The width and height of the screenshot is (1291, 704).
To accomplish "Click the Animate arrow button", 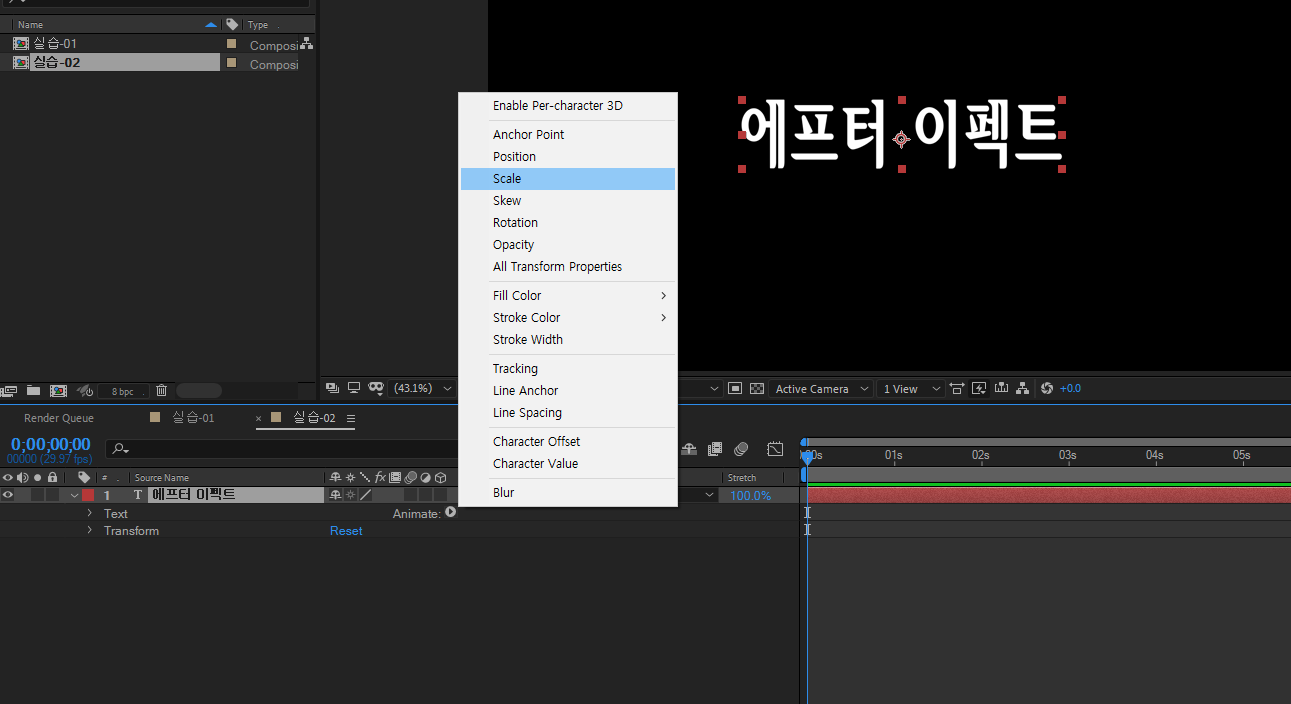I will pos(450,512).
